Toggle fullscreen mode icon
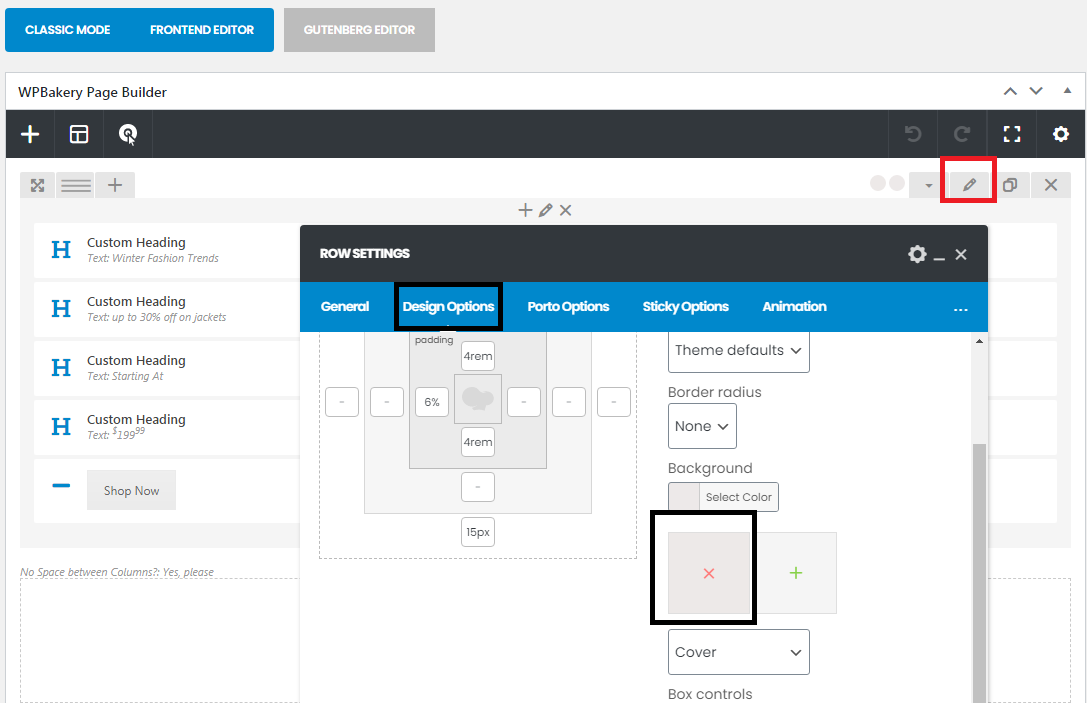The height and width of the screenshot is (703, 1087). pyautogui.click(x=1011, y=134)
